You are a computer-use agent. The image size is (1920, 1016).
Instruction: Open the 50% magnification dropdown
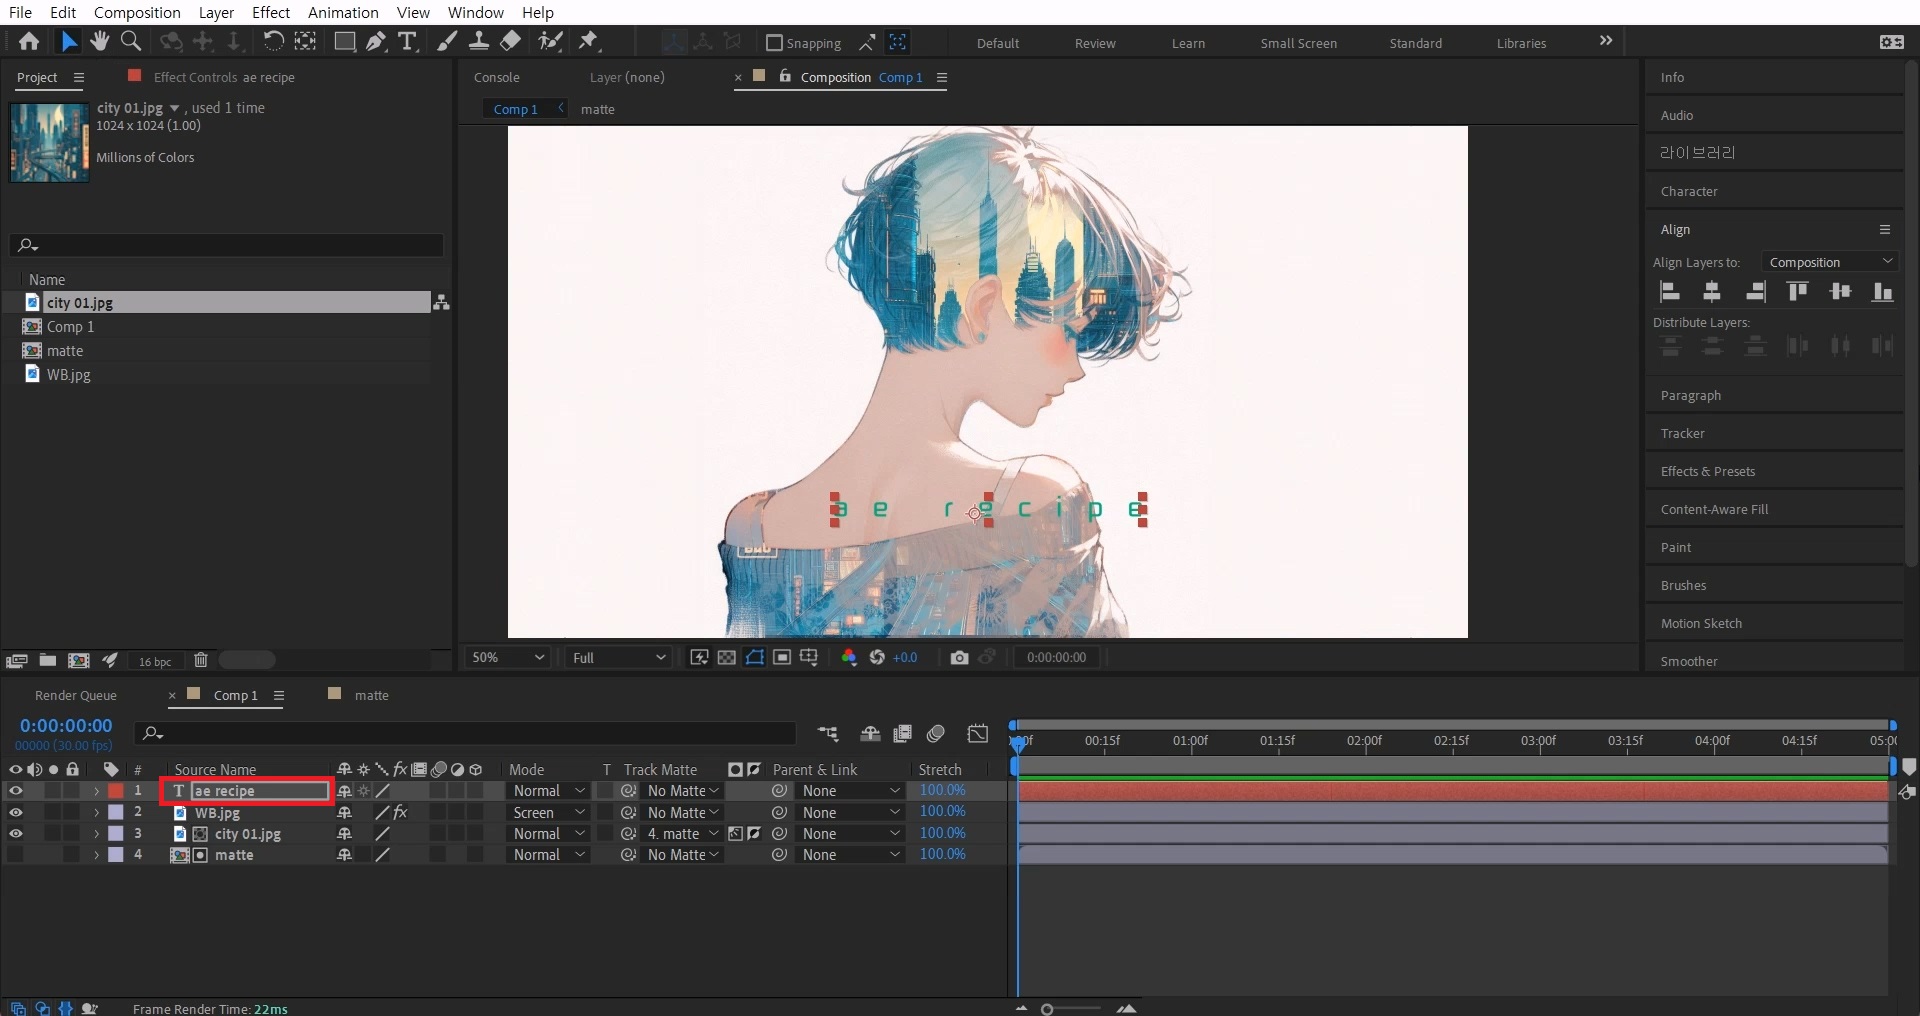508,657
